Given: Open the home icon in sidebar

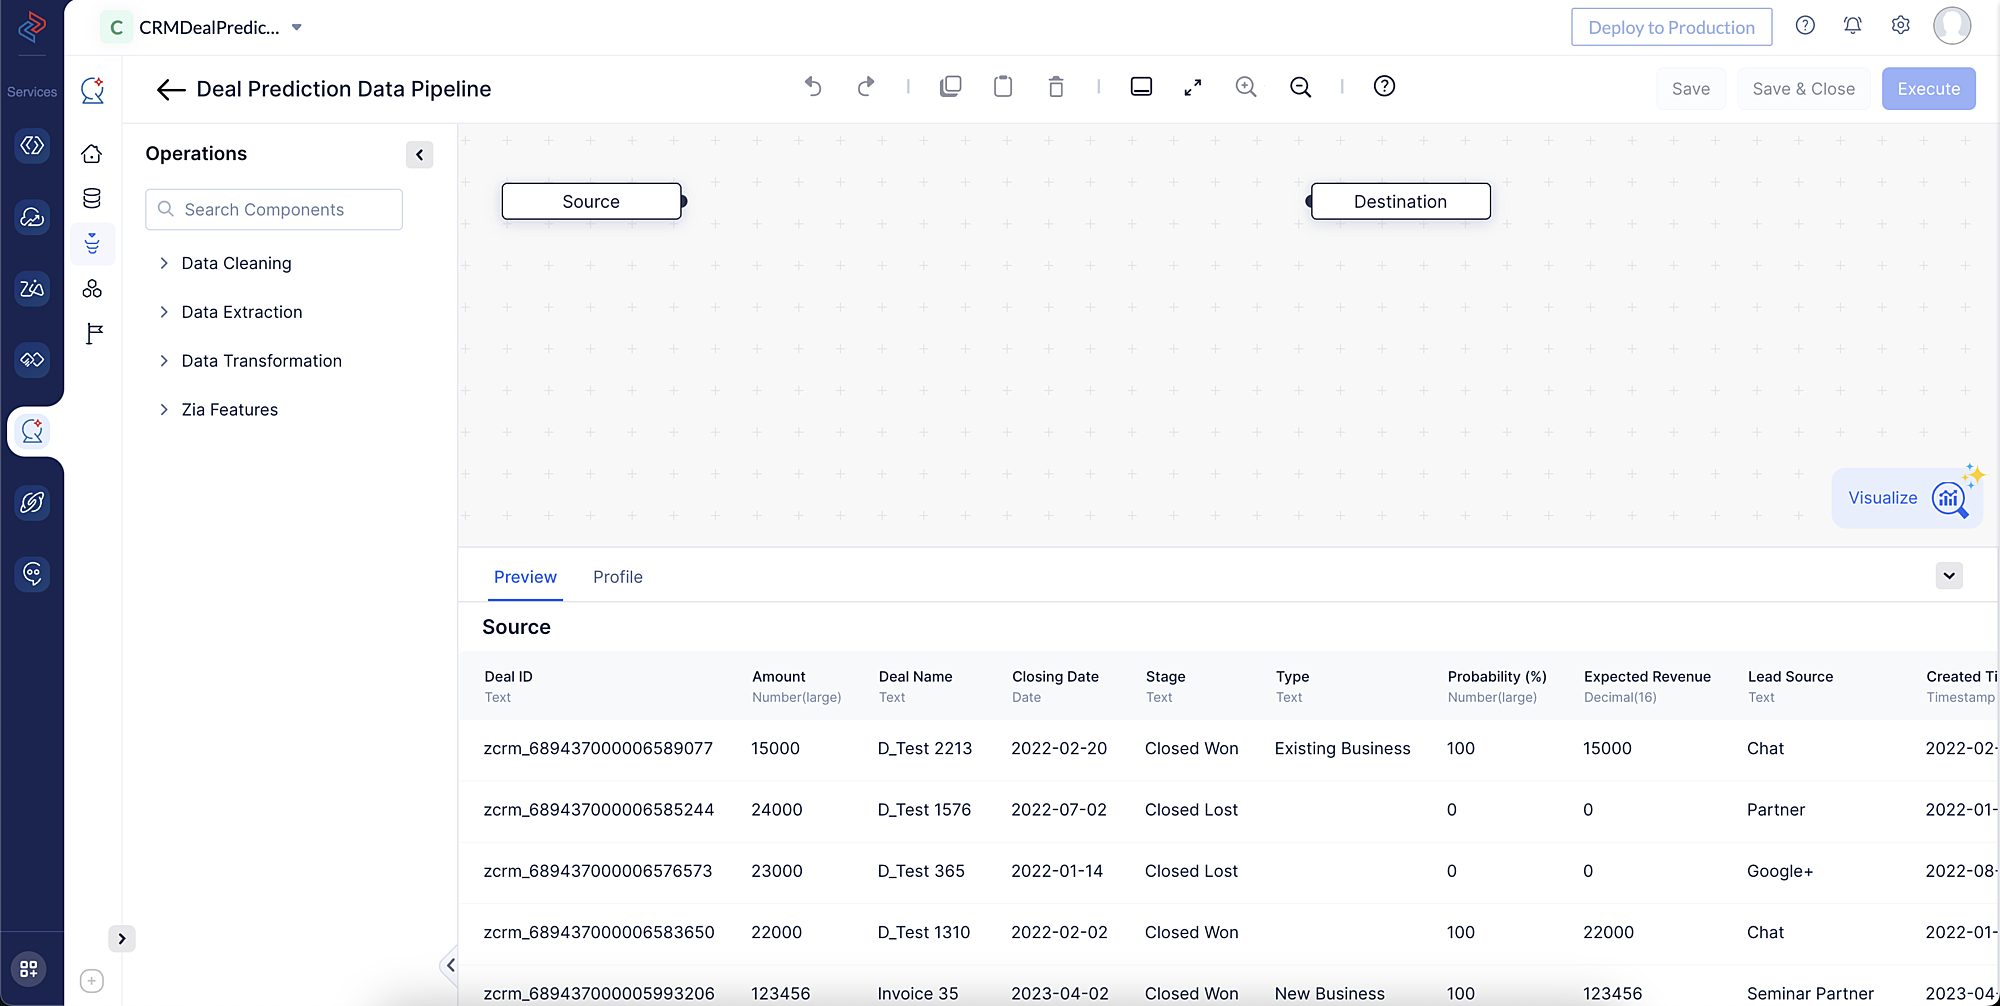Looking at the screenshot, I should coord(92,153).
